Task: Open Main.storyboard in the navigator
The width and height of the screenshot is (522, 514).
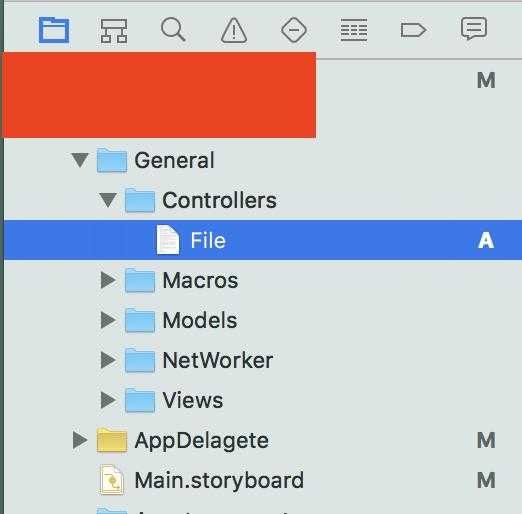Action: [x=219, y=480]
